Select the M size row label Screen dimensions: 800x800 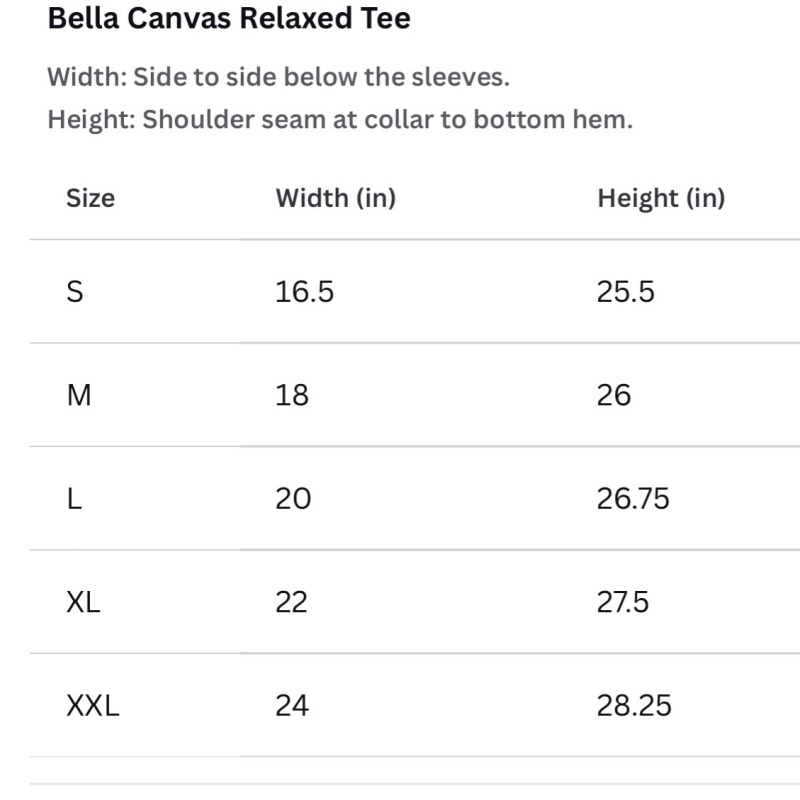point(79,395)
